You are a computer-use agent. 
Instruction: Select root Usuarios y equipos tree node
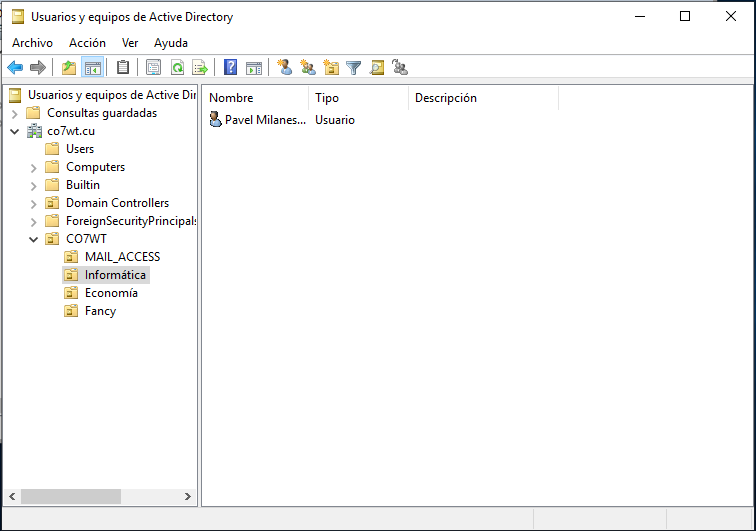pos(112,95)
